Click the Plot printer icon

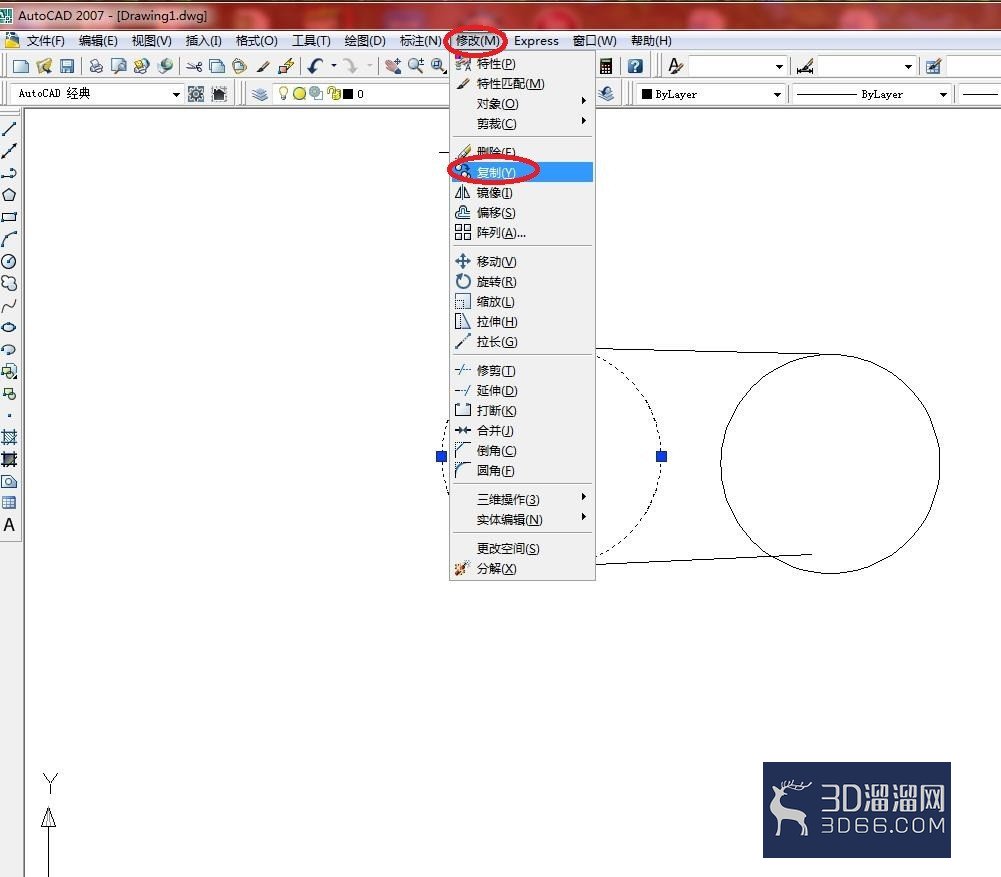coord(96,66)
